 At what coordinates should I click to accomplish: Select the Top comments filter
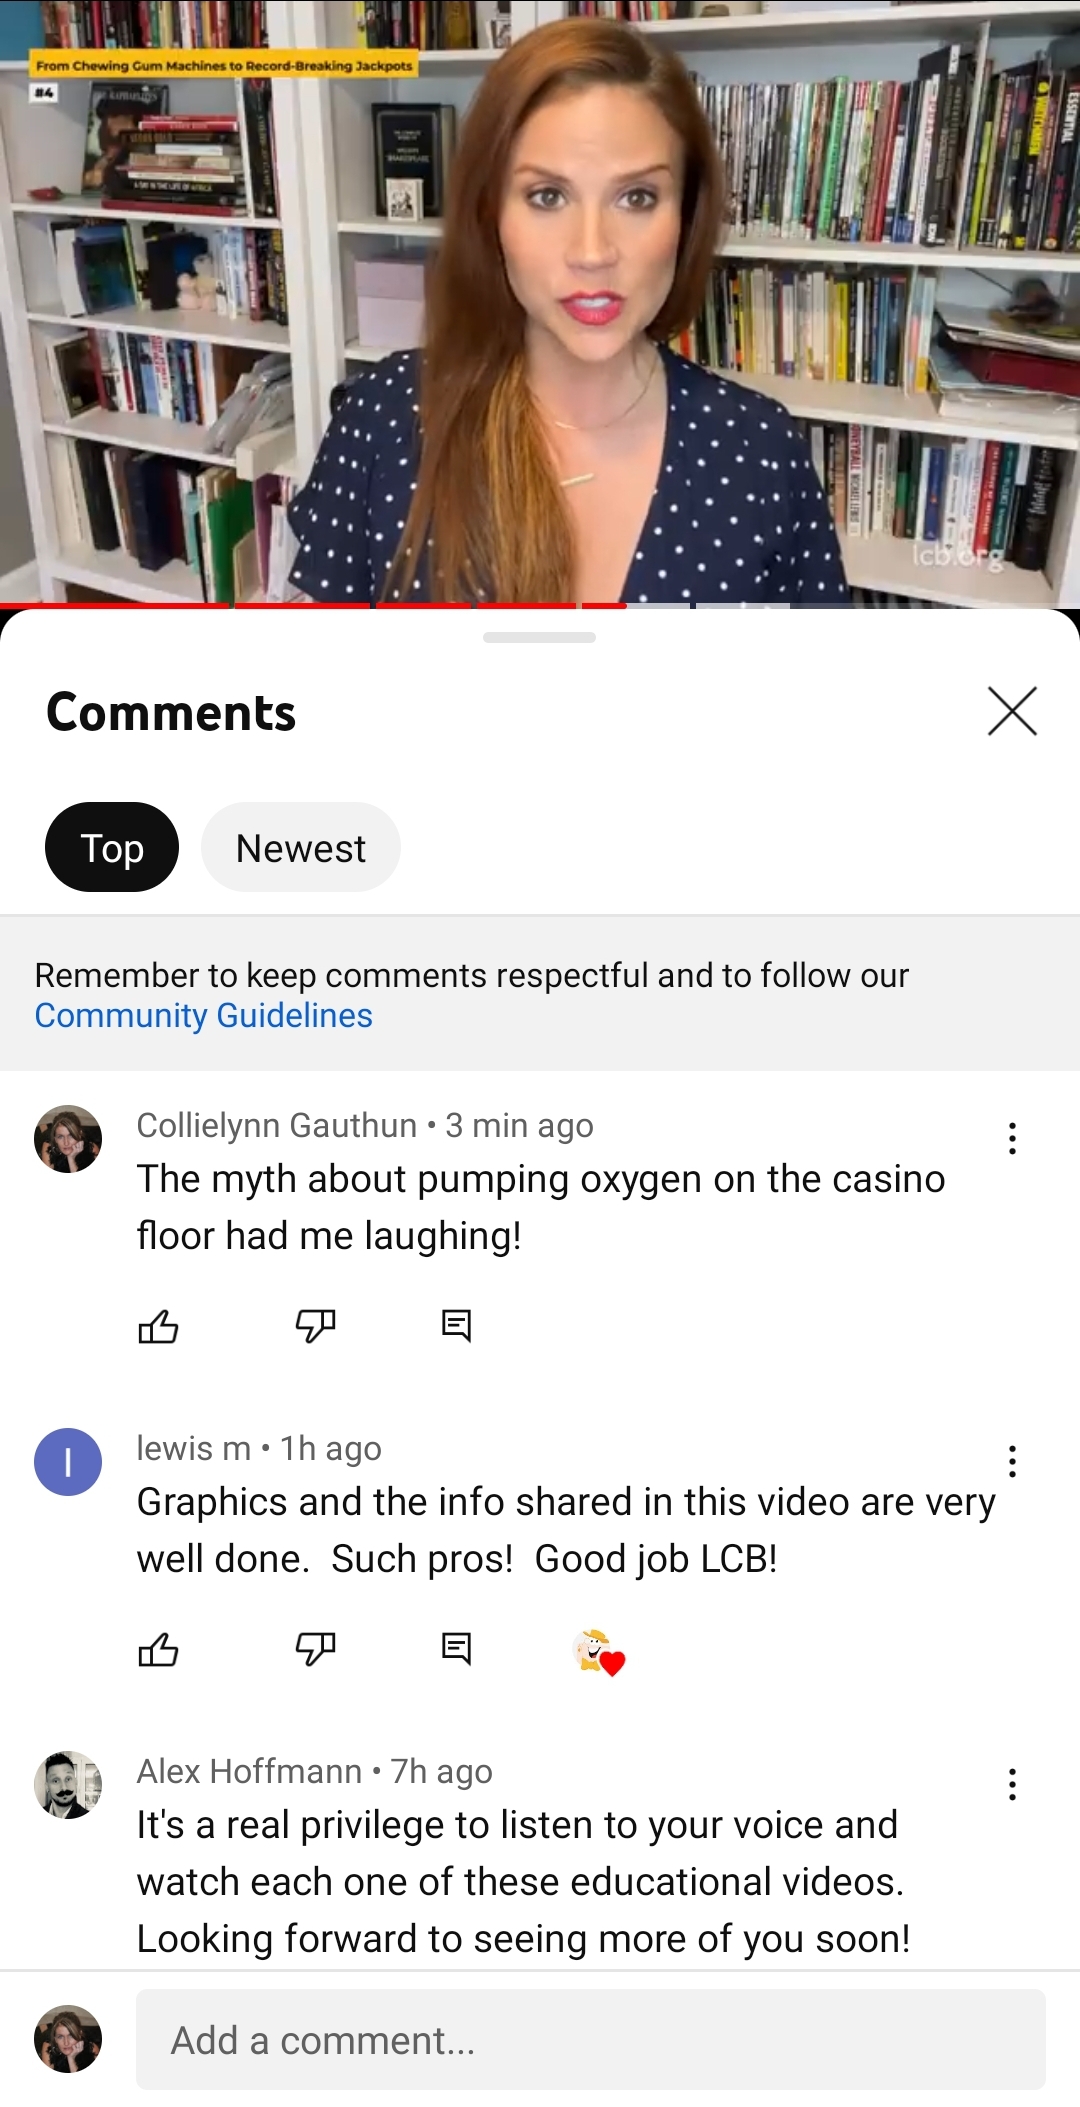pyautogui.click(x=112, y=847)
